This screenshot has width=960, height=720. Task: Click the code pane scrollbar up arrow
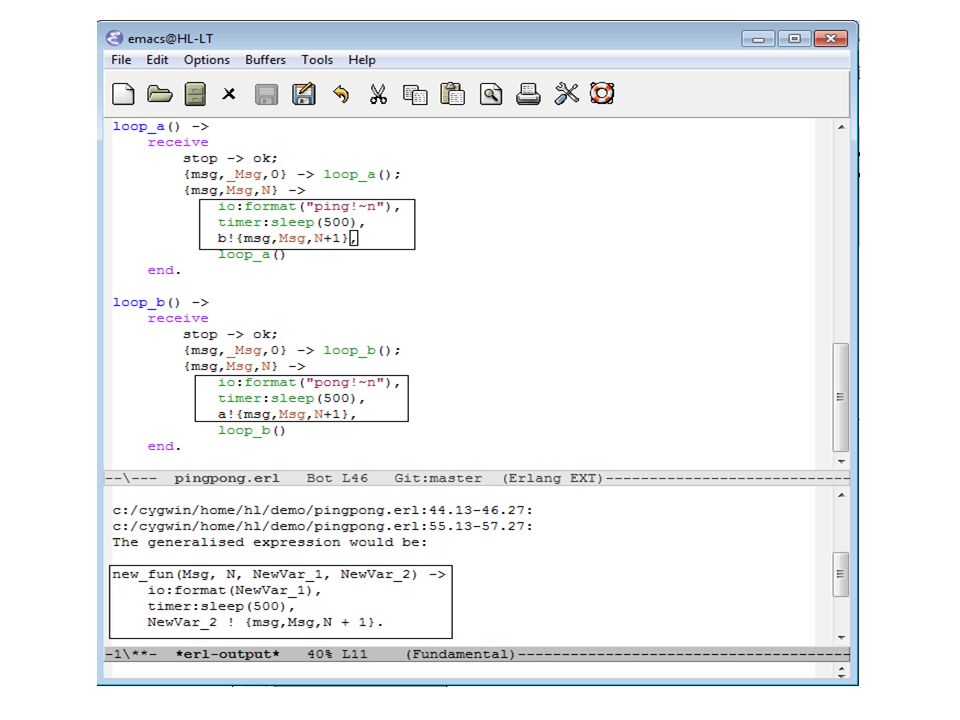(x=841, y=127)
